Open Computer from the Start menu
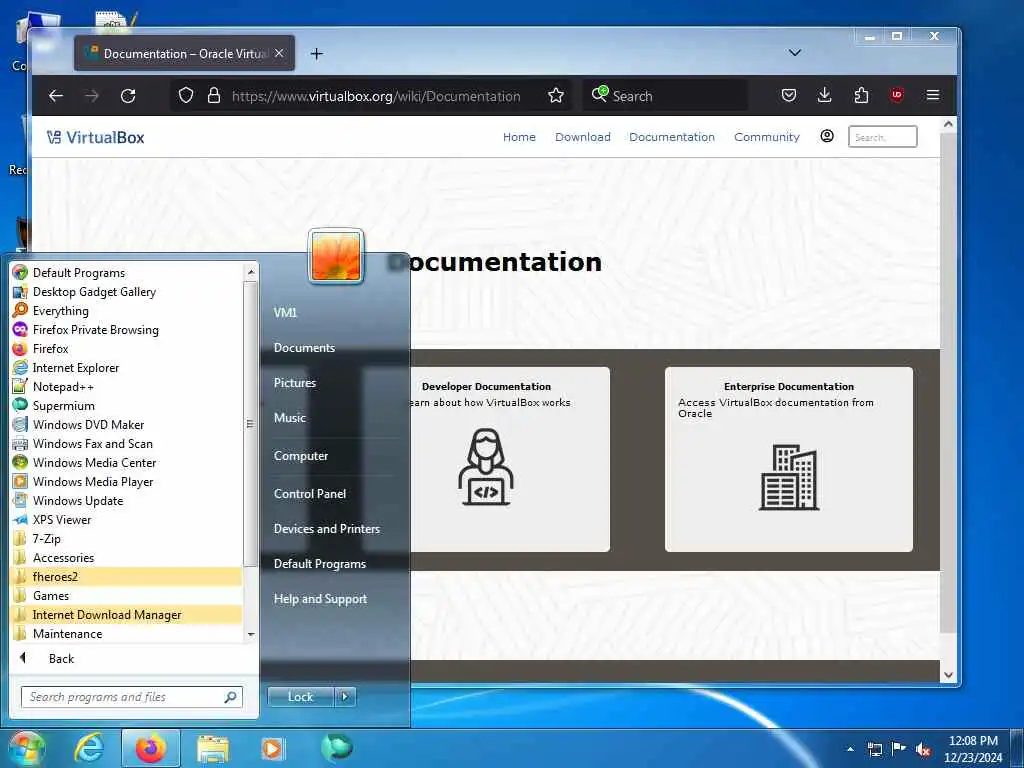Image resolution: width=1024 pixels, height=768 pixels. [300, 456]
